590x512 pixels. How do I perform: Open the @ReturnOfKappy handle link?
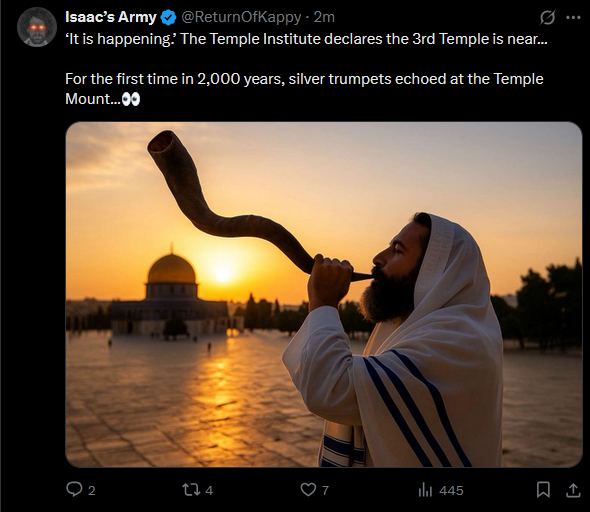pos(241,17)
